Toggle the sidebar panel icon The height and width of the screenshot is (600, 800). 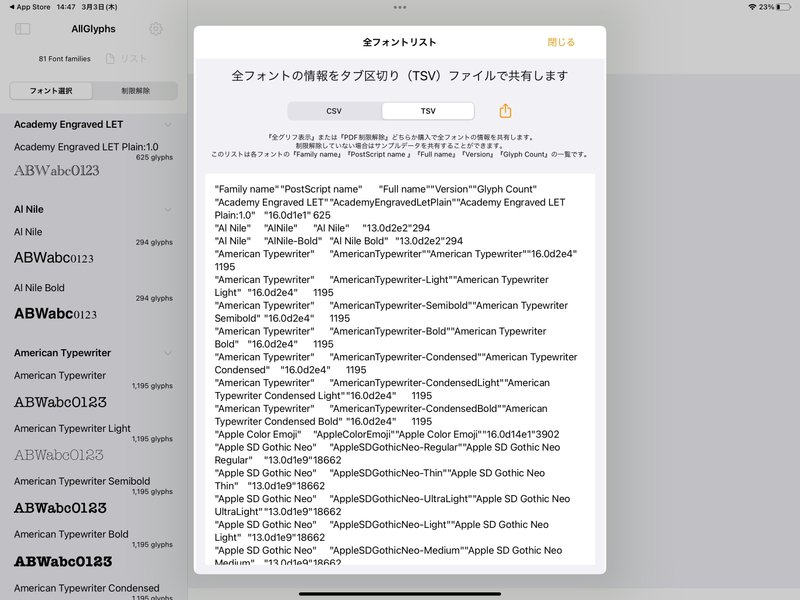[22, 29]
